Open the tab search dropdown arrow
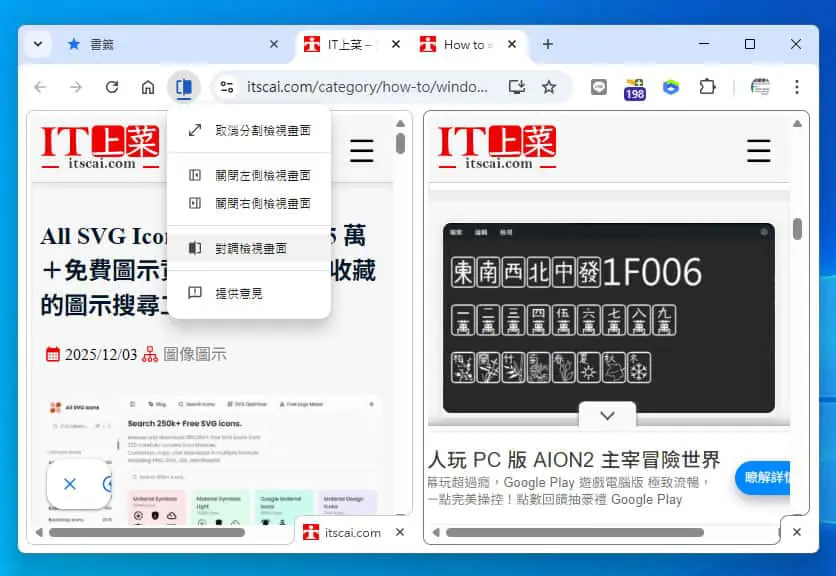836x576 pixels. click(x=38, y=44)
